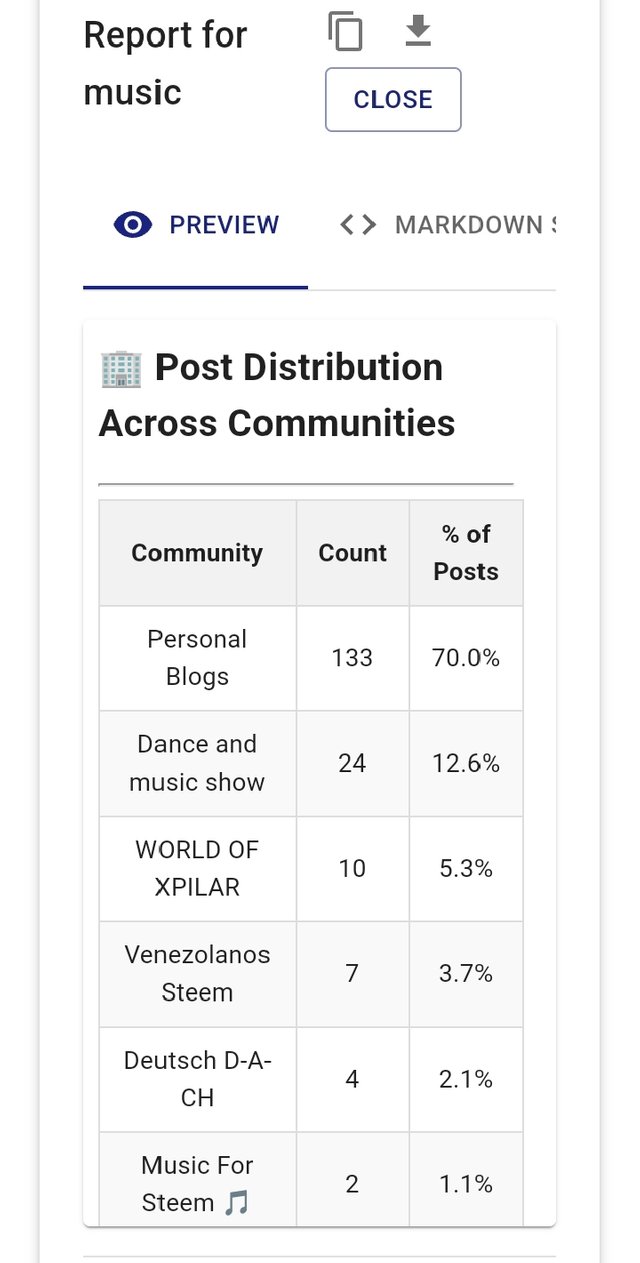This screenshot has width=640, height=1263.
Task: Click the Deutsch D-A-CH cell
Action: pos(197,1079)
